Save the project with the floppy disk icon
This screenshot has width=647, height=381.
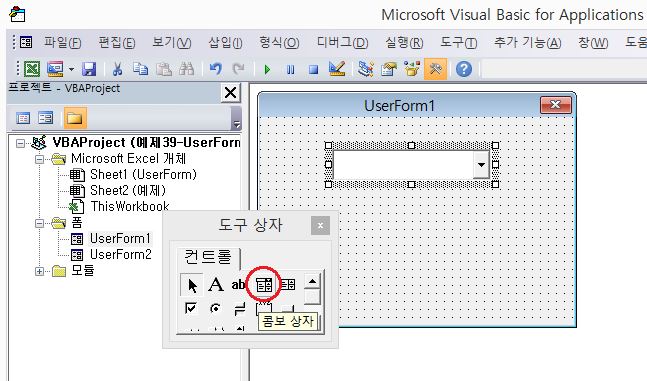pos(89,69)
